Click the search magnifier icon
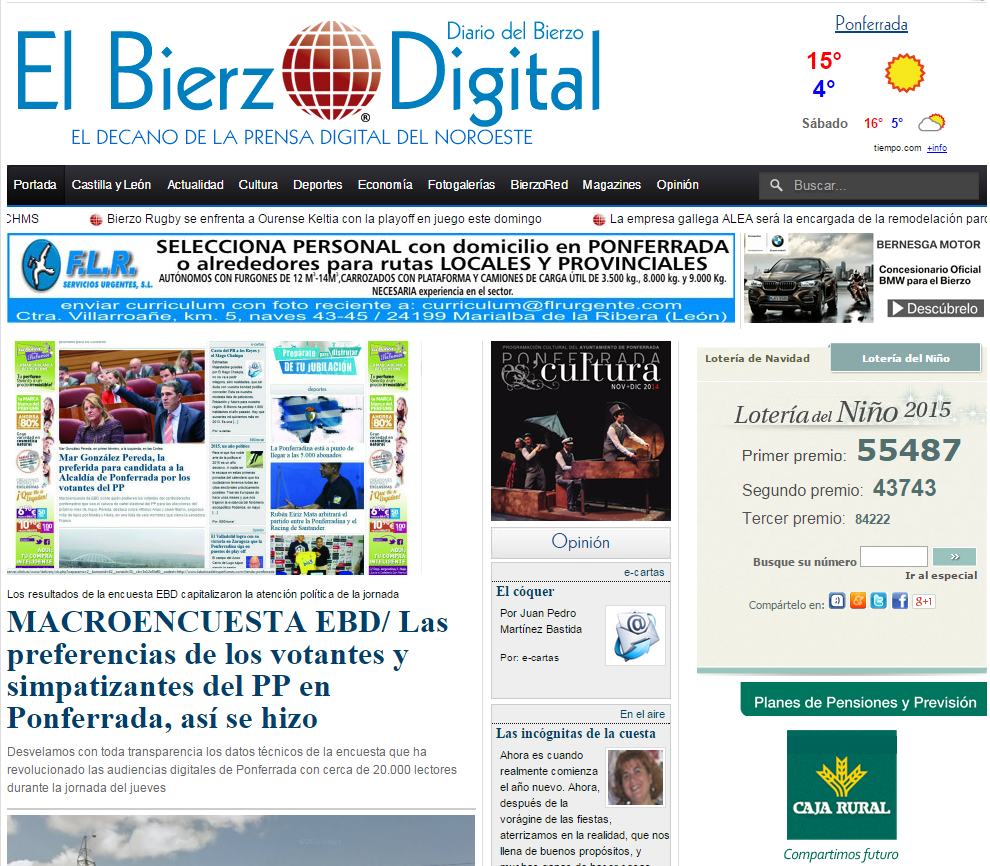Screen dimensions: 990x866 (776, 186)
